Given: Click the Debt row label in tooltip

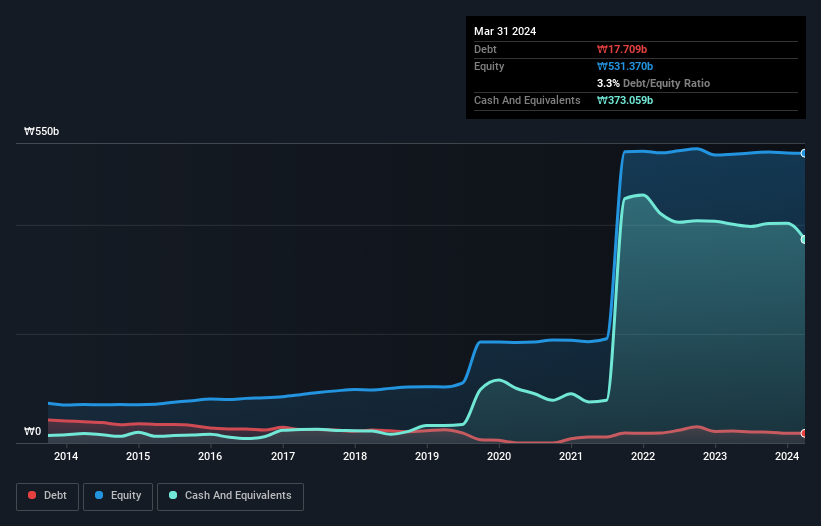Looking at the screenshot, I should coord(485,49).
